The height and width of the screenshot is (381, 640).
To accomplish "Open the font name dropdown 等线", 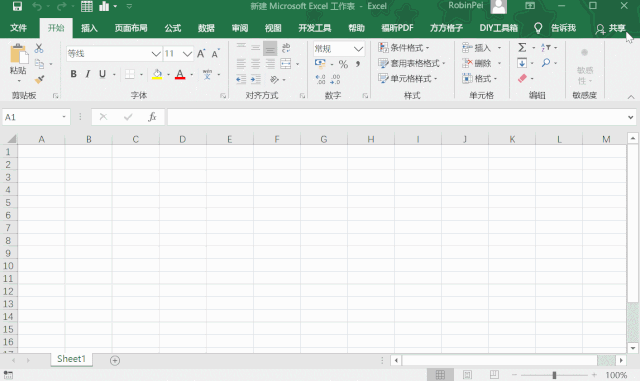I will point(156,53).
